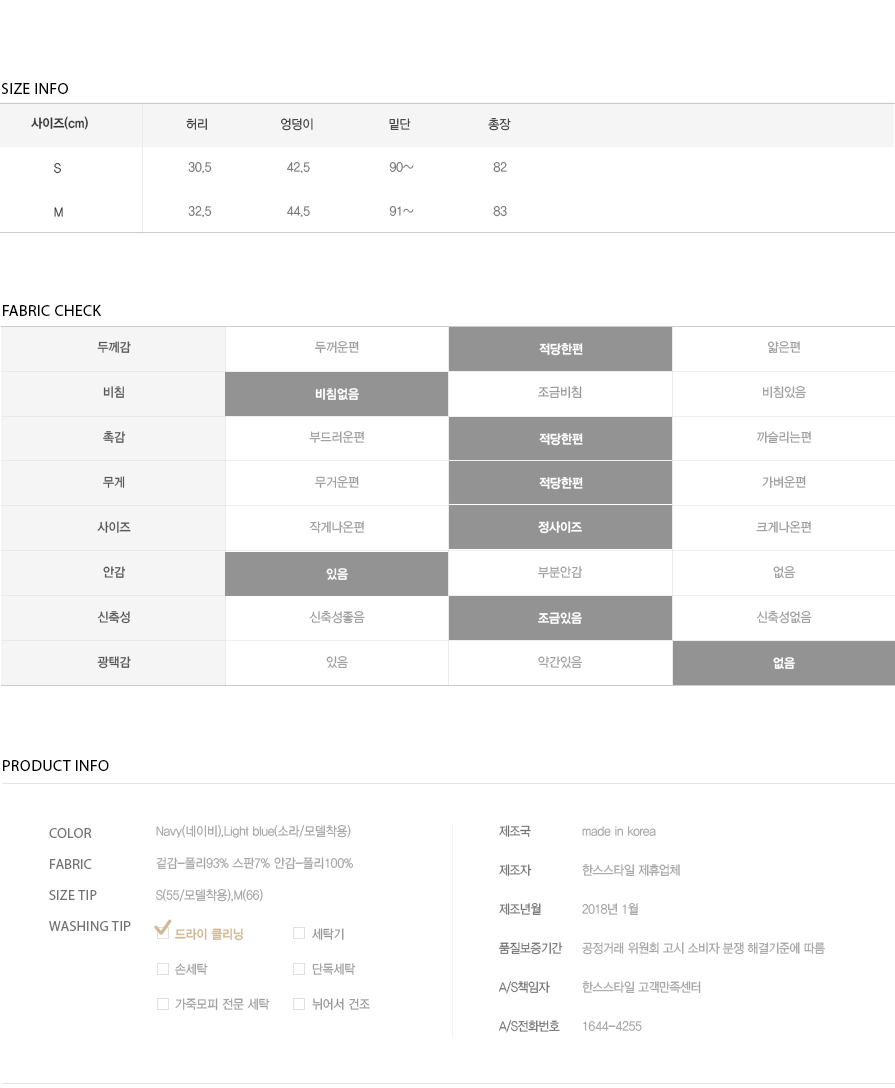Click highlighted 있음 in 안감 row
The image size is (895, 1088).
[x=336, y=574]
